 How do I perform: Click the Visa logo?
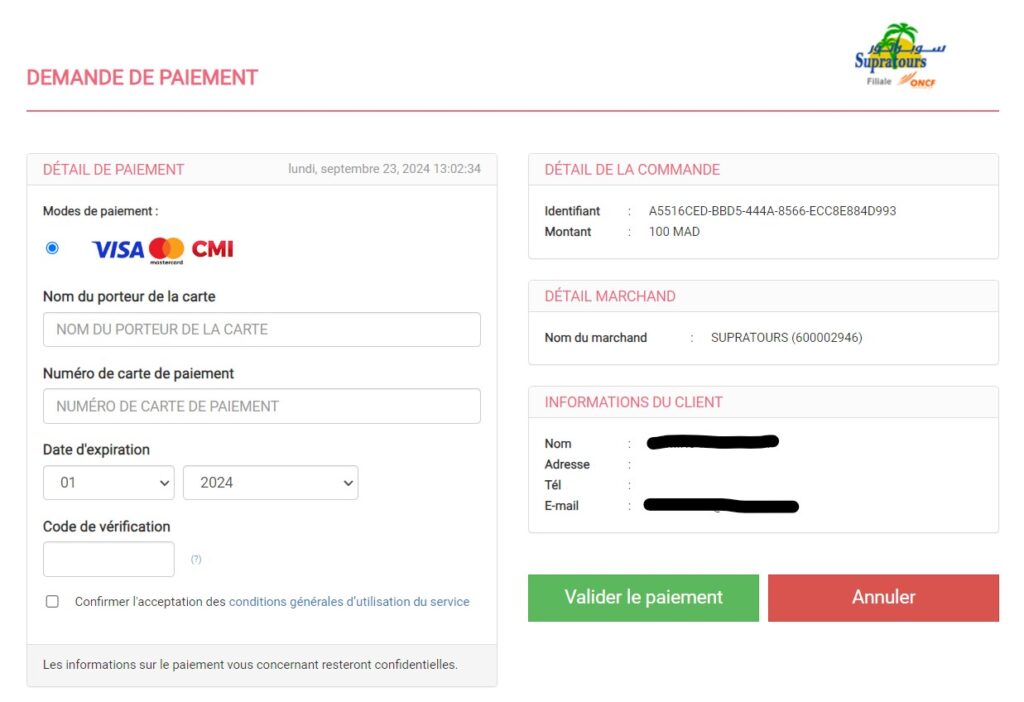click(118, 249)
